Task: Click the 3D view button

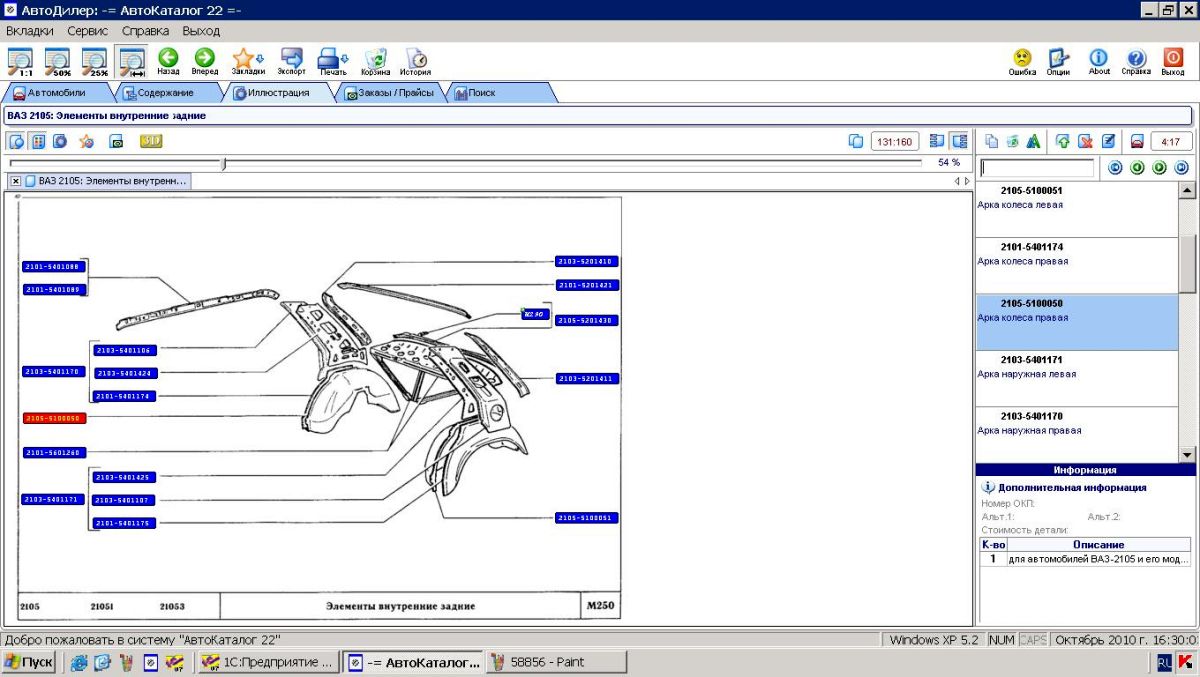Action: coord(151,141)
